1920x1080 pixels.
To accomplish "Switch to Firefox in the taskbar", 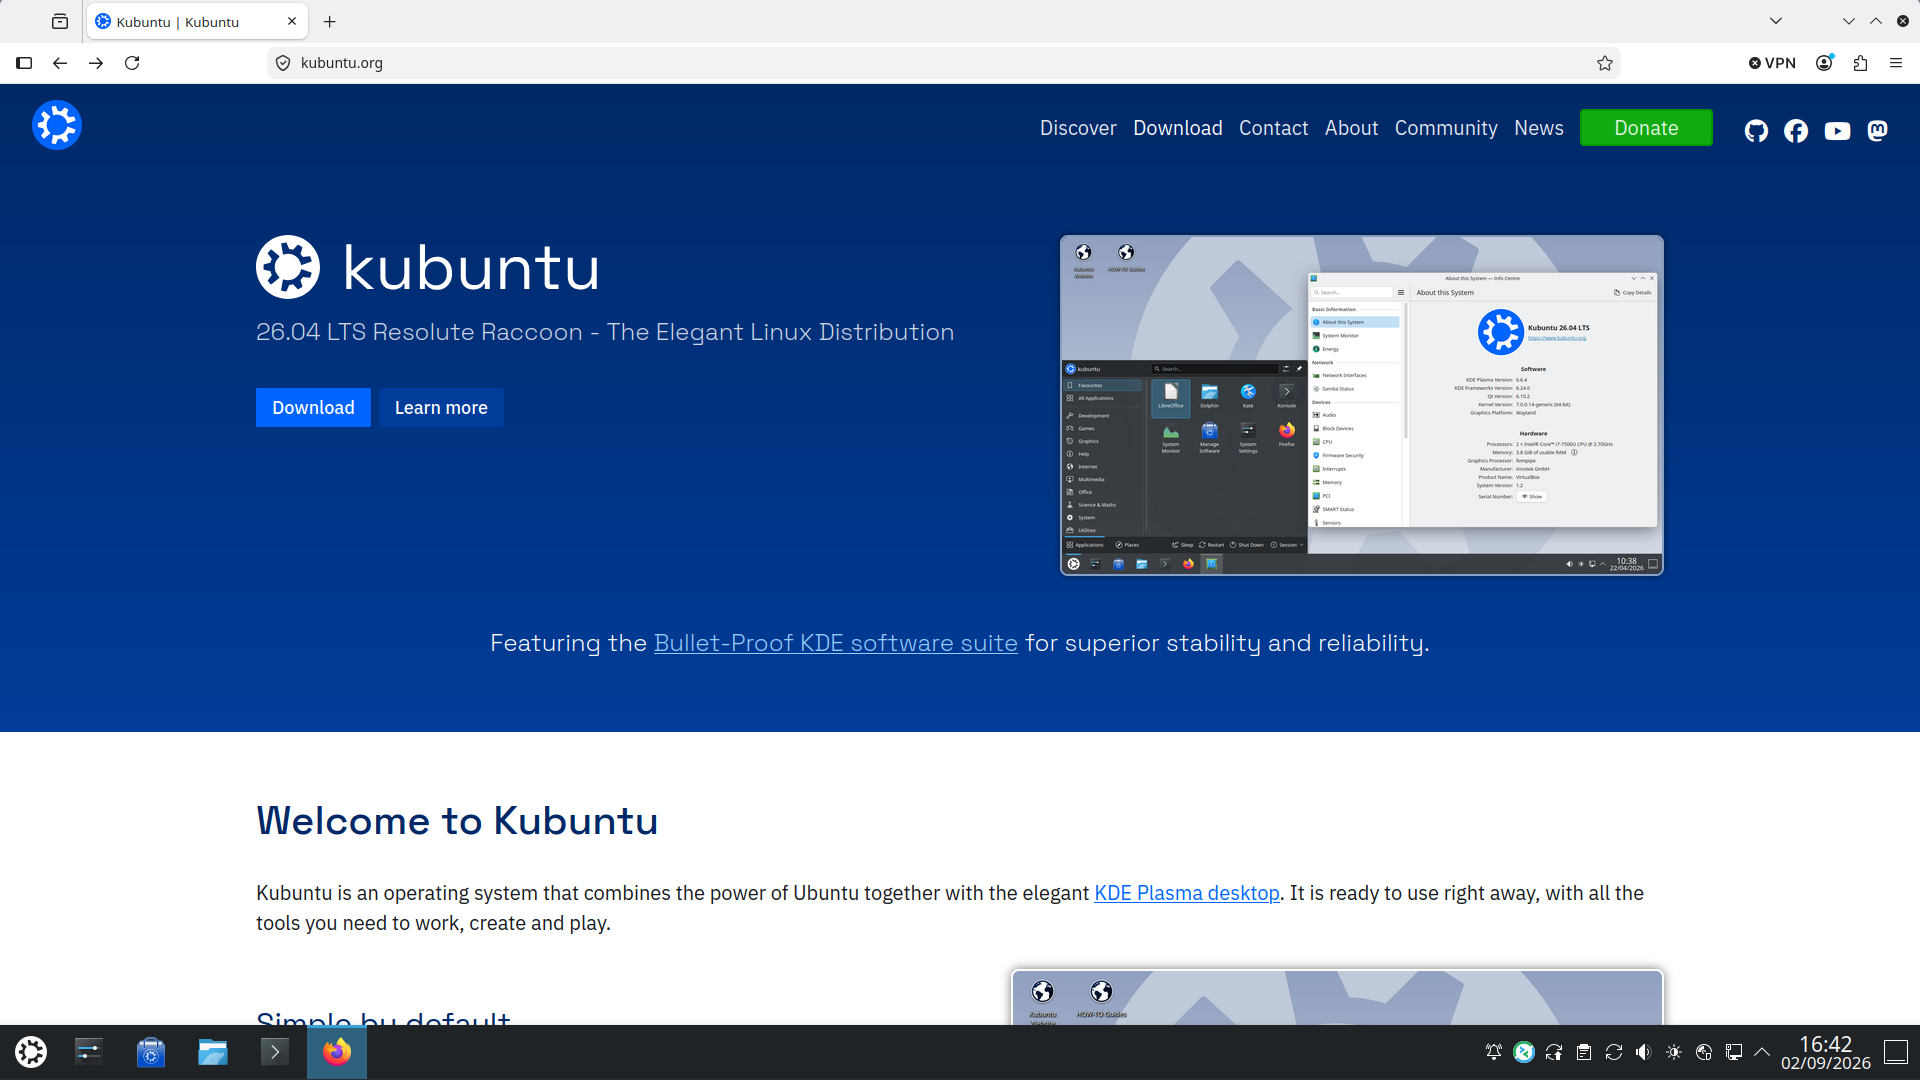I will tap(337, 1052).
